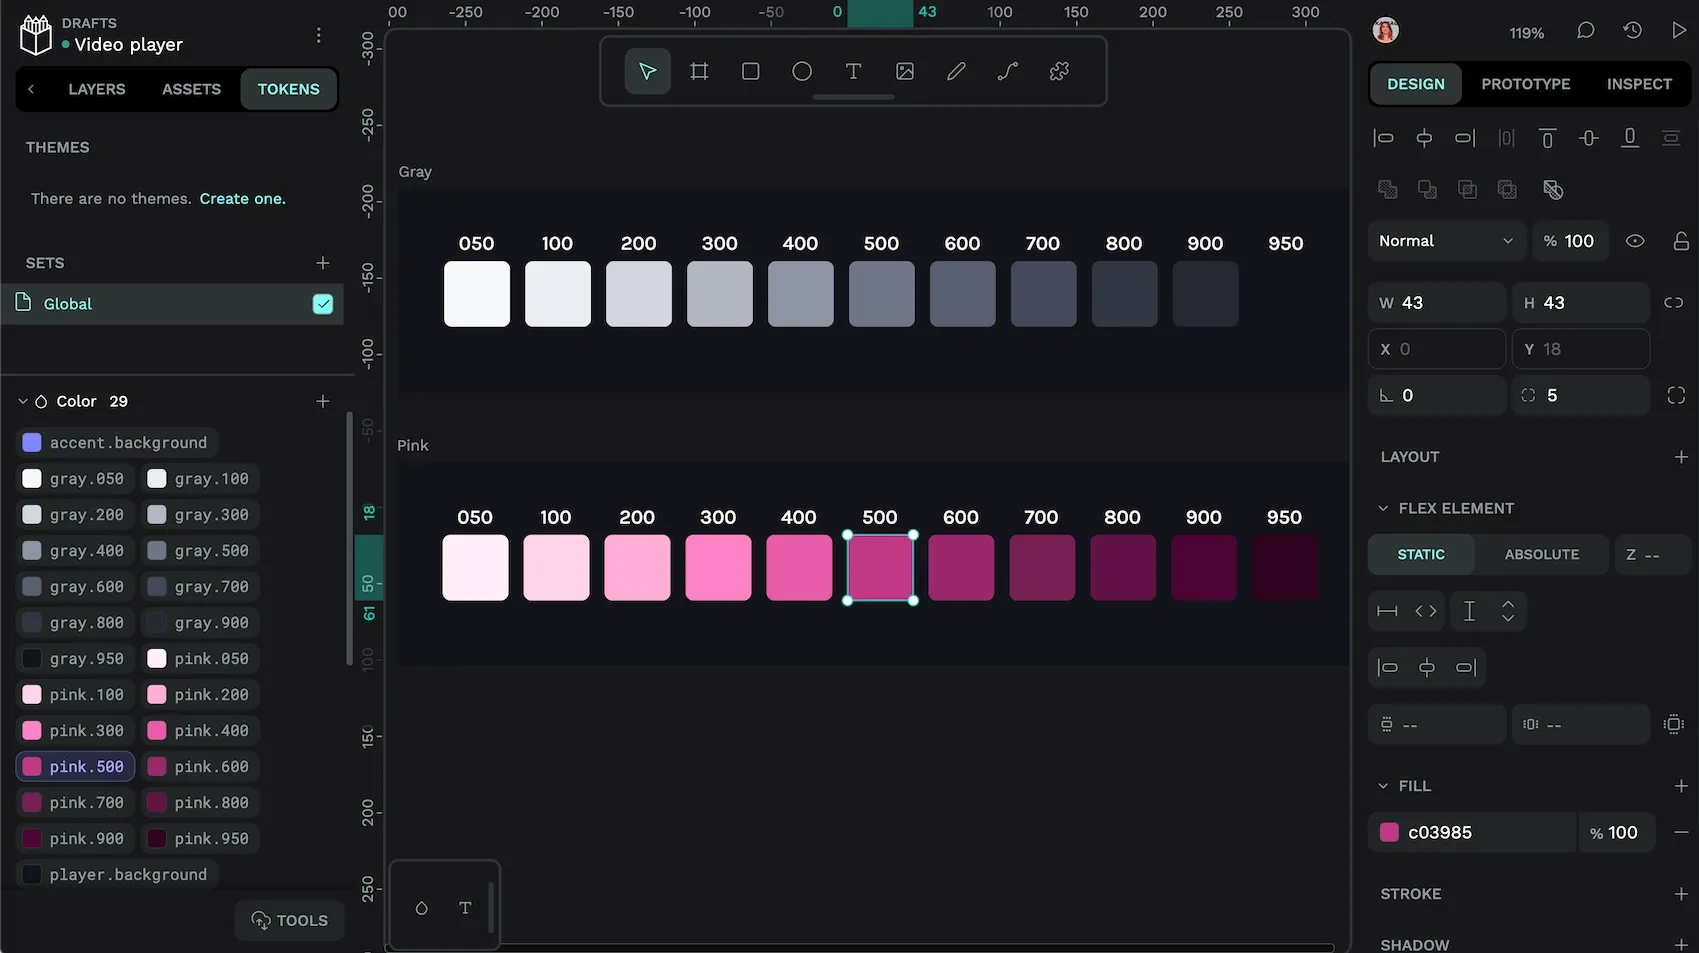This screenshot has width=1699, height=953.
Task: Set flex position to Absolute
Action: tap(1542, 554)
